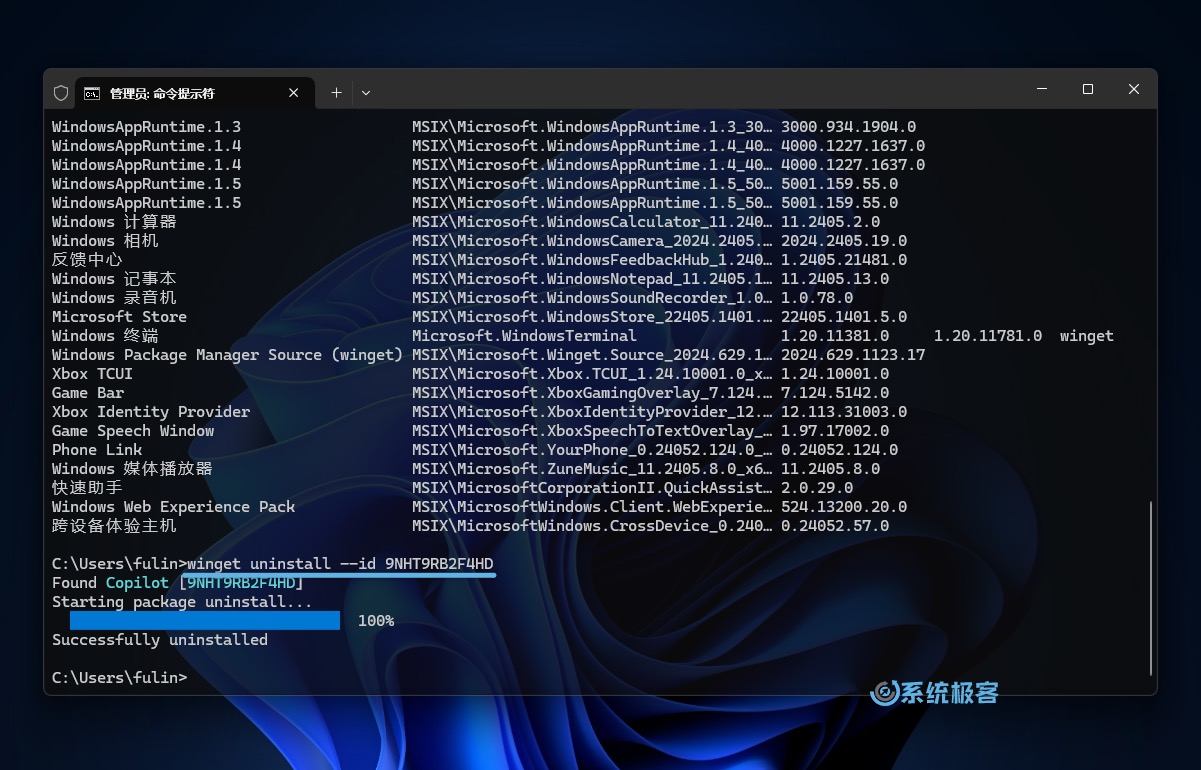Click version '2024.629.1123.17'
1201x770 pixels.
tap(853, 355)
